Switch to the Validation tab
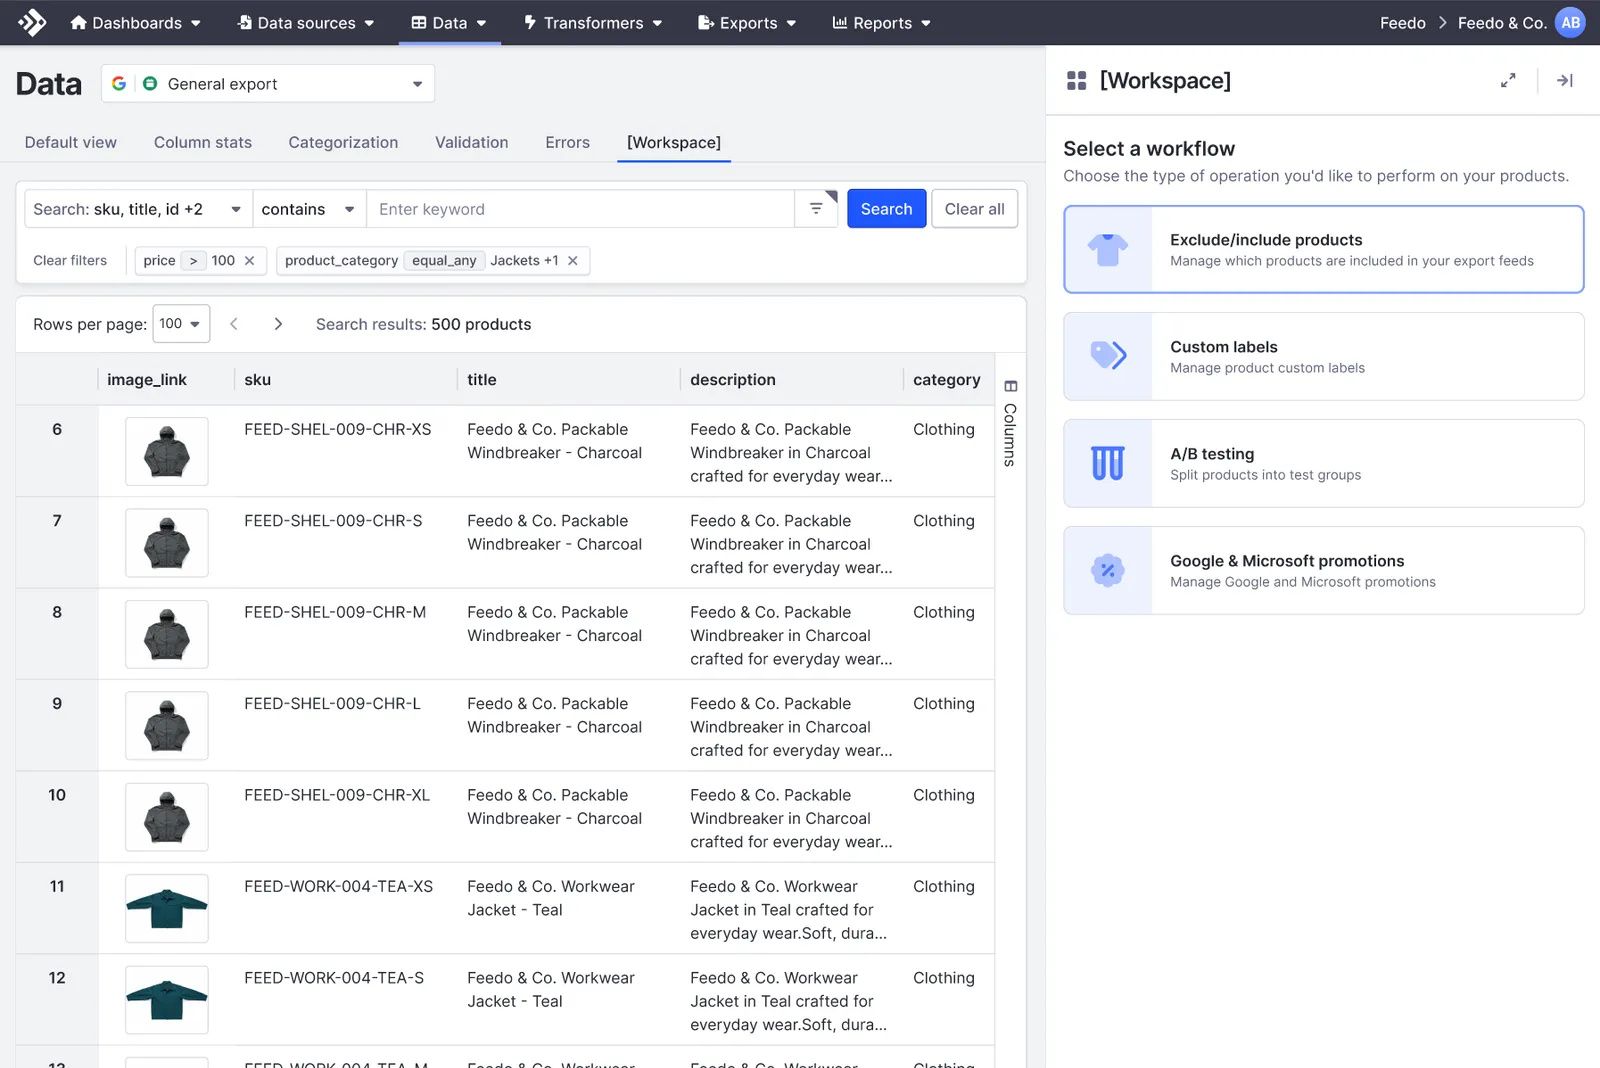 pos(471,142)
